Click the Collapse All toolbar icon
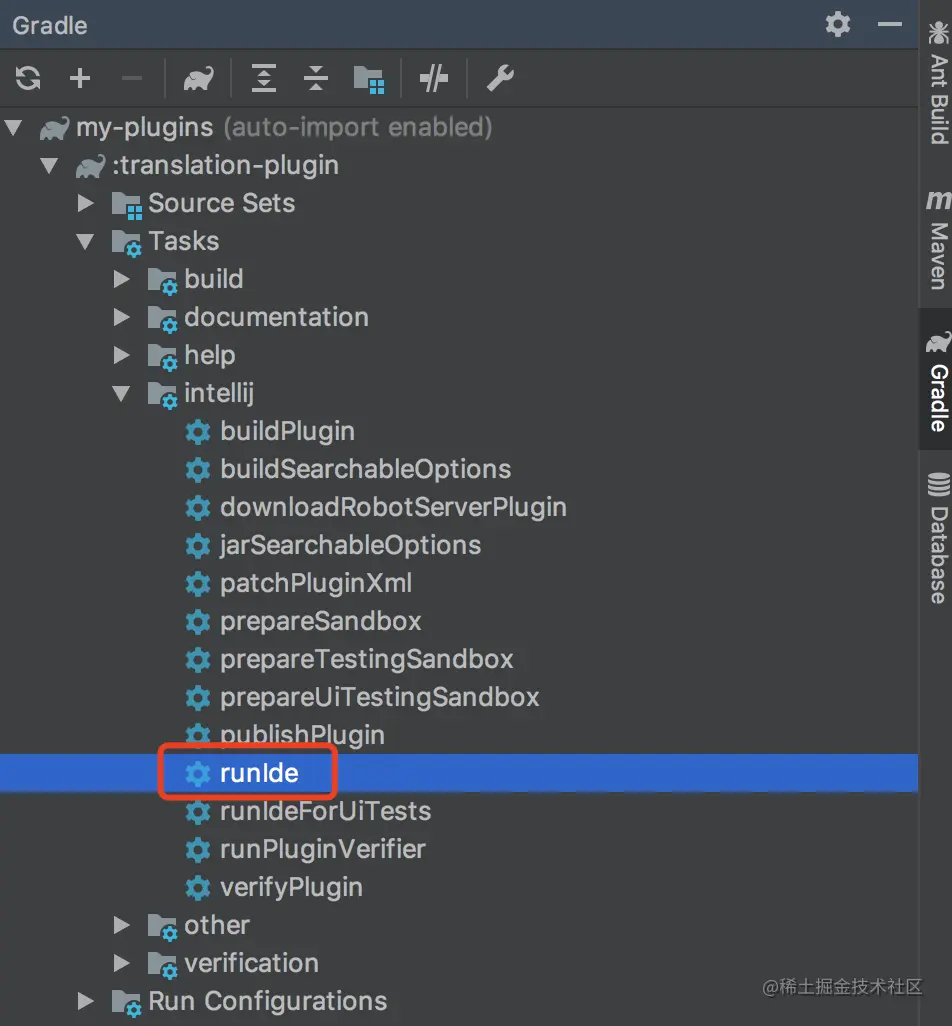Screen dimensions: 952x1026 316,79
